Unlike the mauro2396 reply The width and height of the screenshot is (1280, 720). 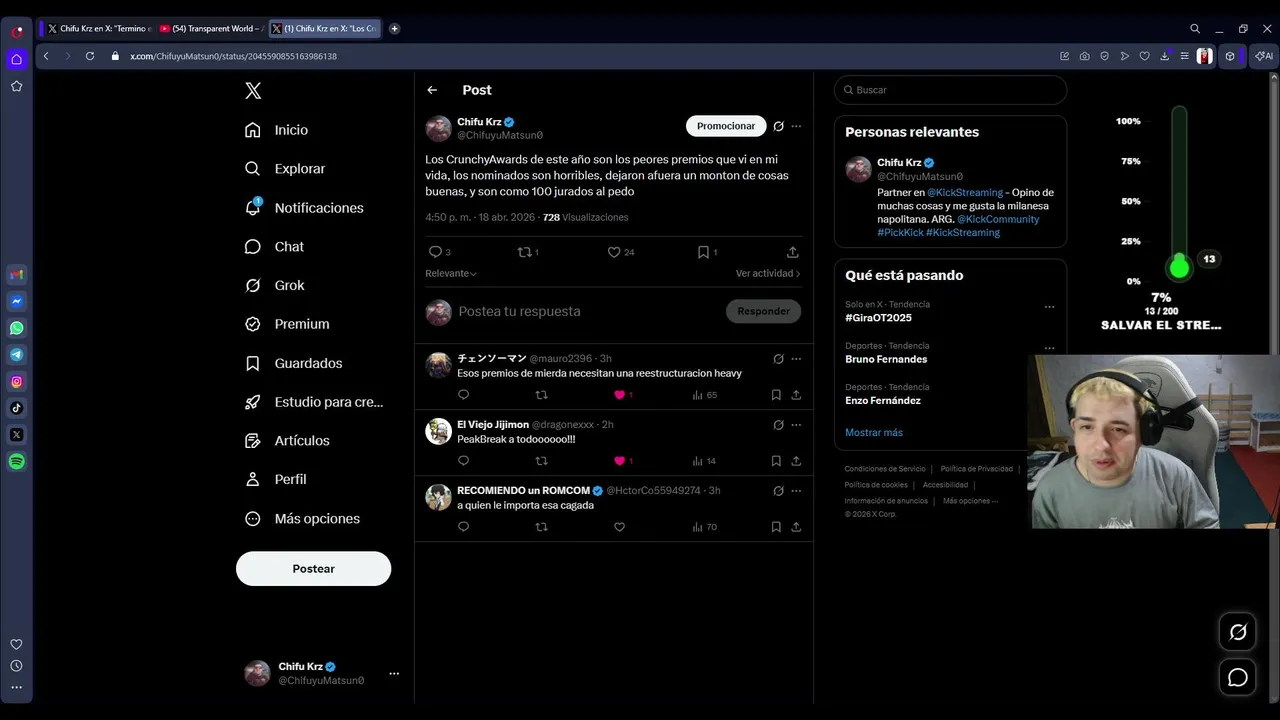pyautogui.click(x=619, y=395)
